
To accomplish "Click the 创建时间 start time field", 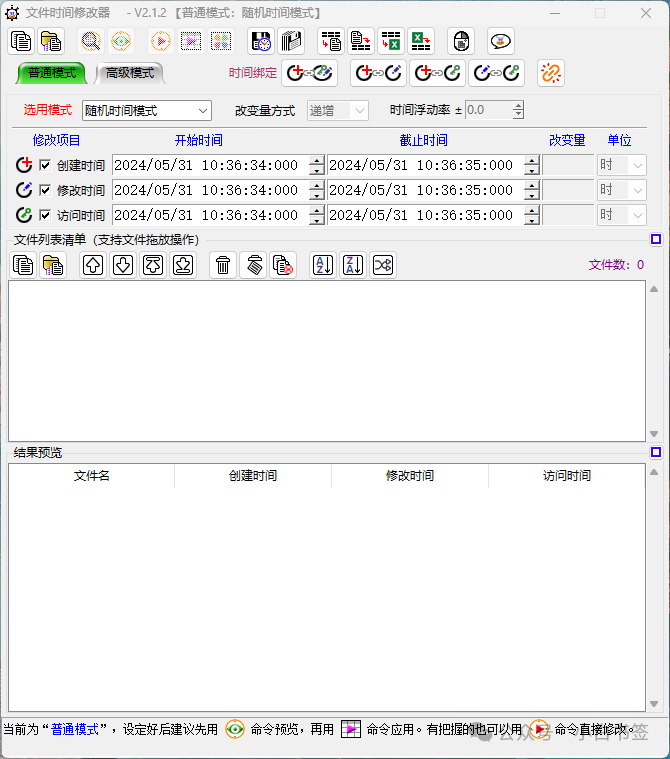I will (210, 165).
